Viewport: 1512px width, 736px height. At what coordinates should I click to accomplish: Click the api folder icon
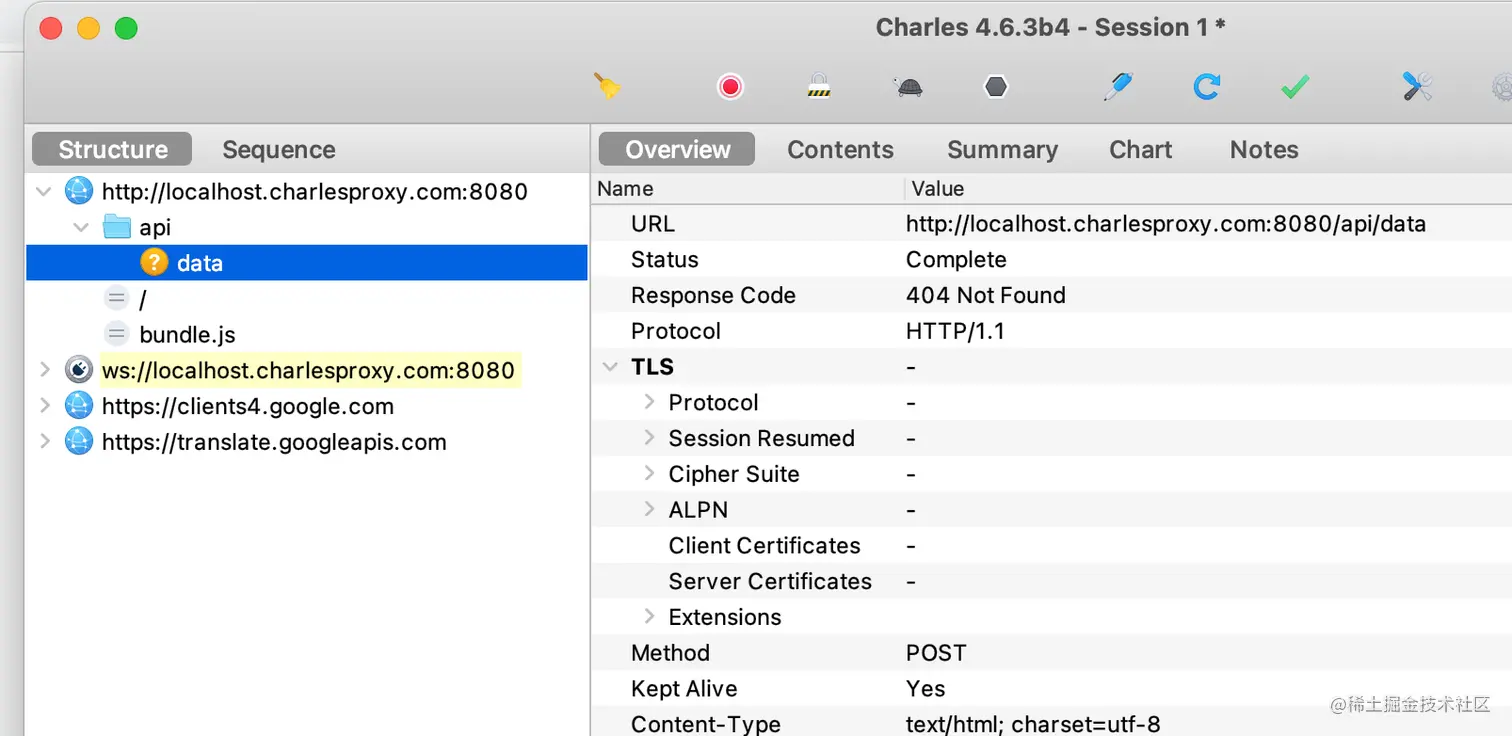click(117, 227)
